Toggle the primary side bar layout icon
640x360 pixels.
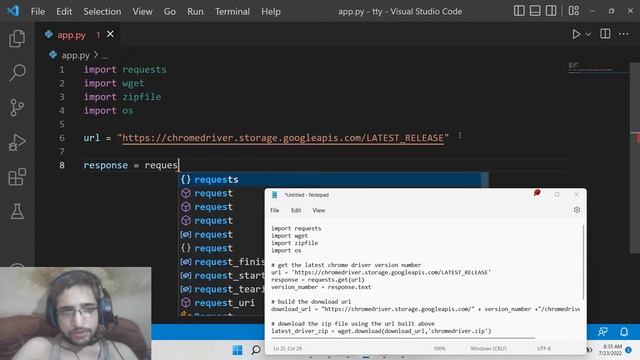[x=519, y=11]
